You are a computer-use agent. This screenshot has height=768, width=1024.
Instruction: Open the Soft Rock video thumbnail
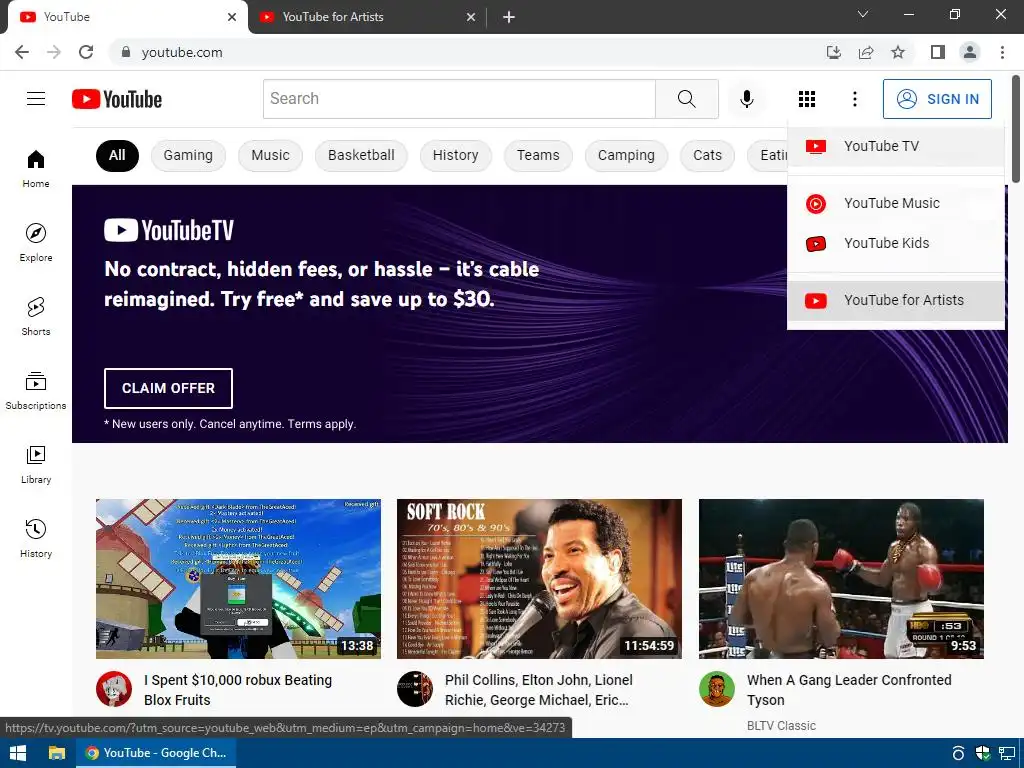[x=539, y=579]
